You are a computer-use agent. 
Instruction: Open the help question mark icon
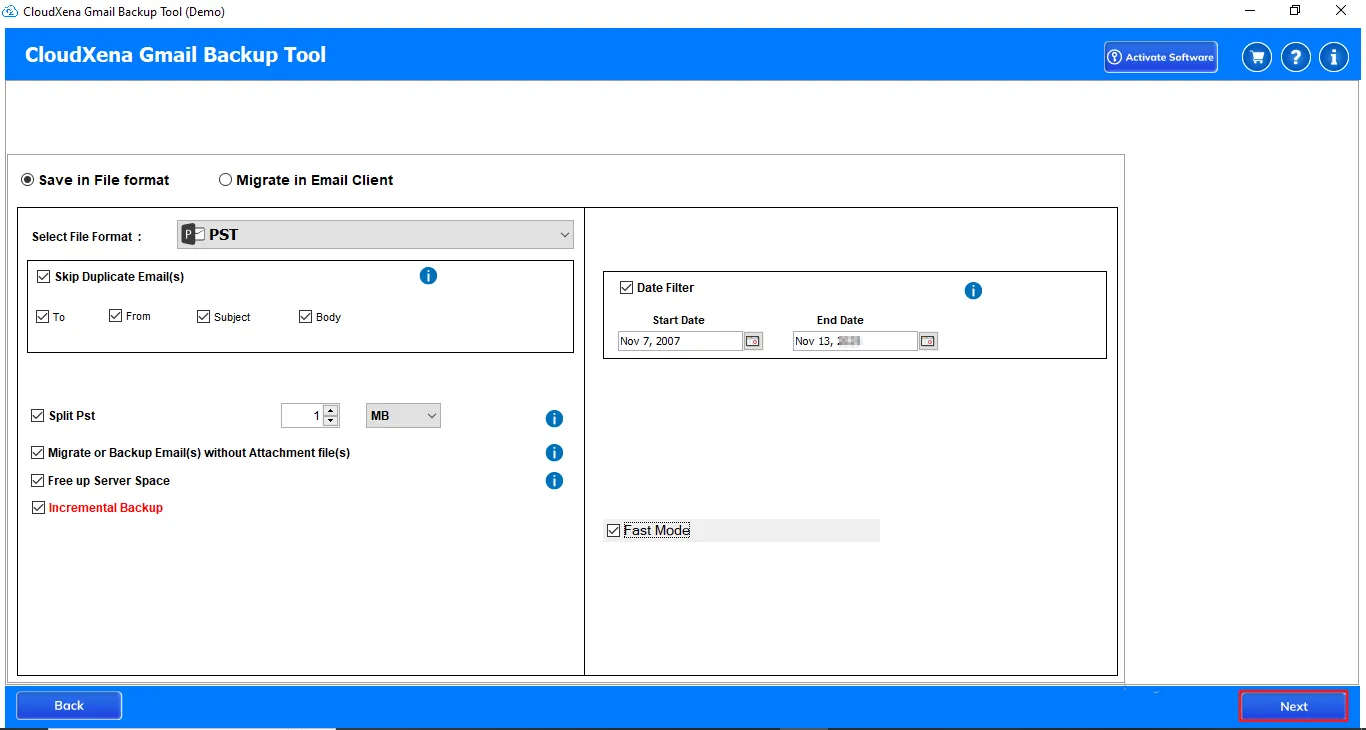point(1295,57)
